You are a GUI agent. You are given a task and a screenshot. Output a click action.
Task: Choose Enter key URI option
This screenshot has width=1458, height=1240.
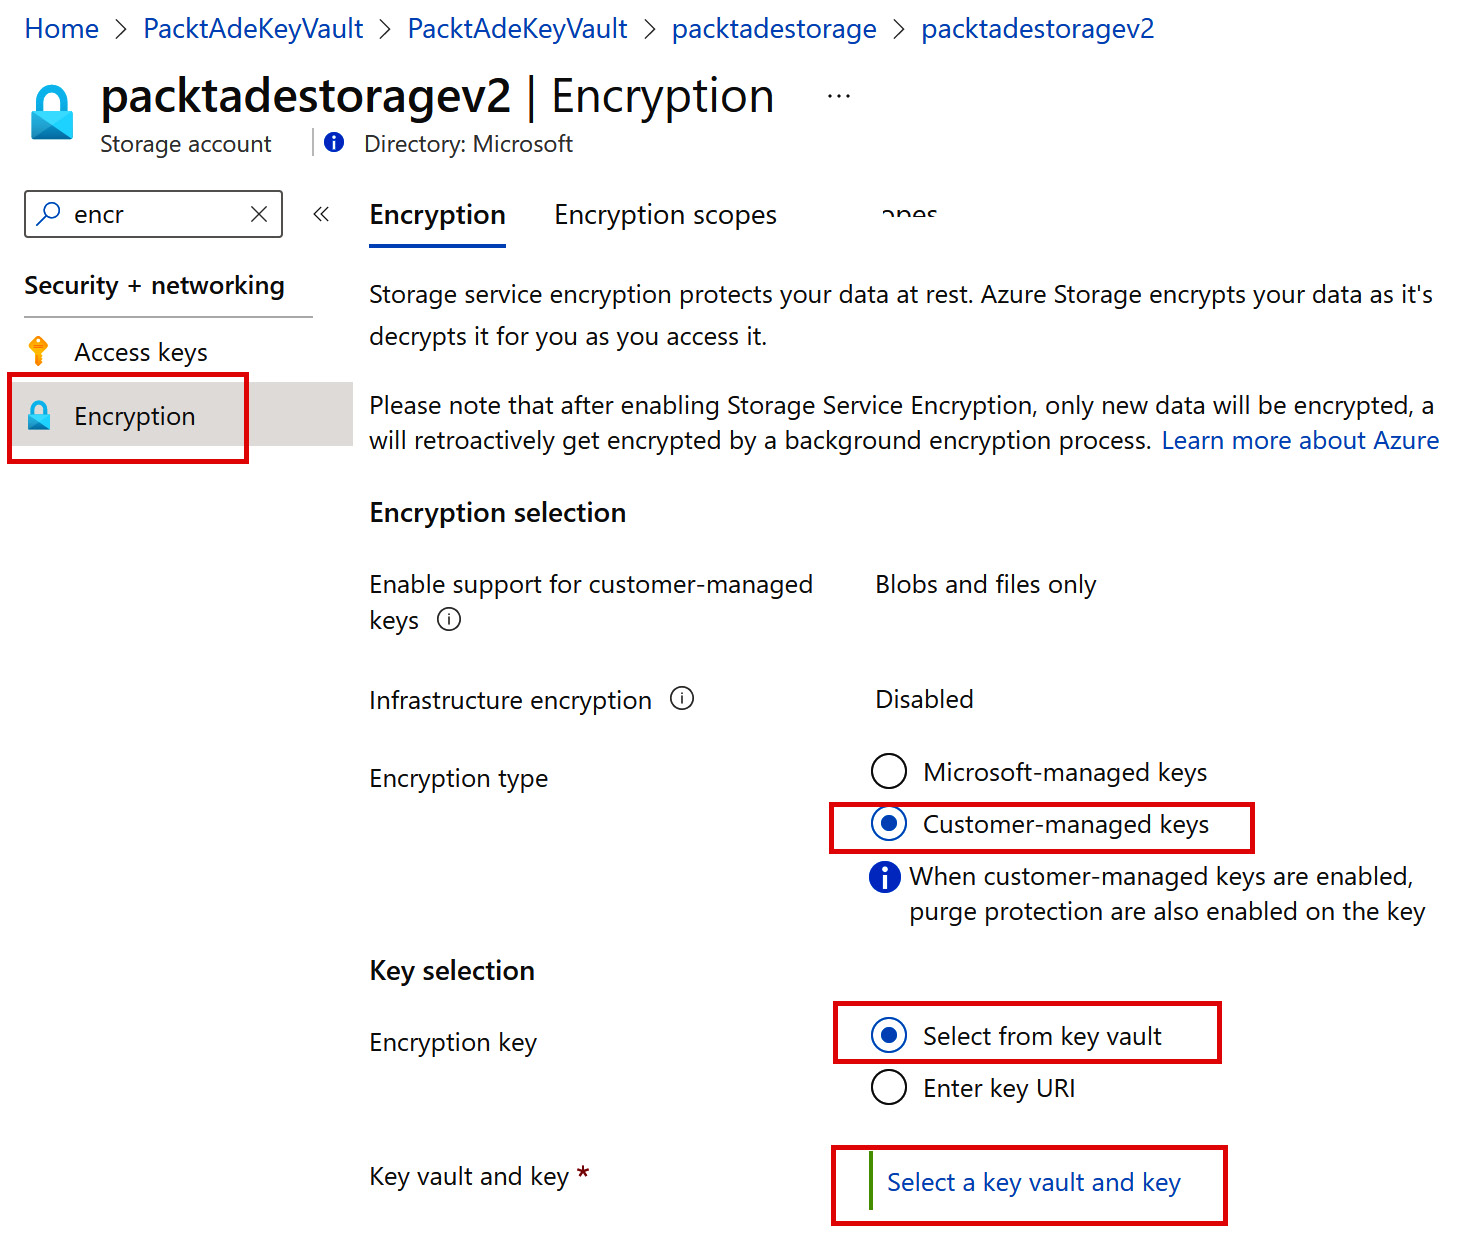tap(889, 1088)
